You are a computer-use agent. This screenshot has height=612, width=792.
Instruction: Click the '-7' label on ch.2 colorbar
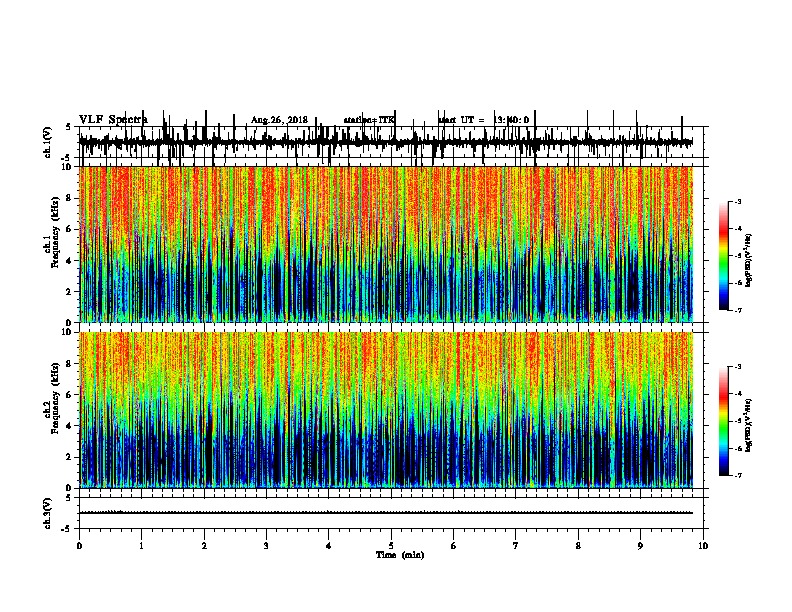(x=737, y=475)
